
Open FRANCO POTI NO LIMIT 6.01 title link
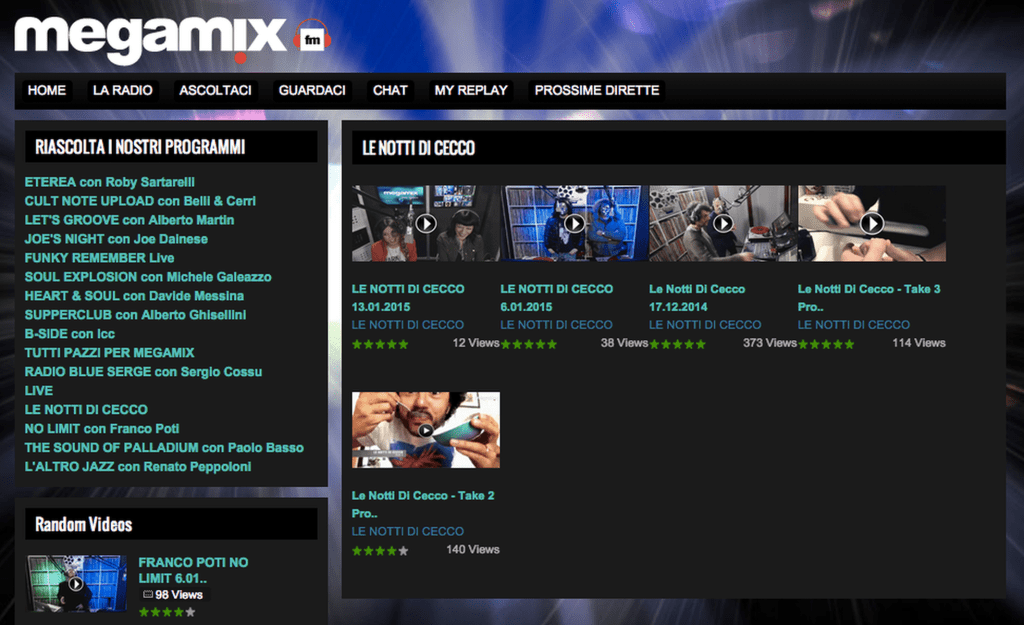(x=193, y=570)
